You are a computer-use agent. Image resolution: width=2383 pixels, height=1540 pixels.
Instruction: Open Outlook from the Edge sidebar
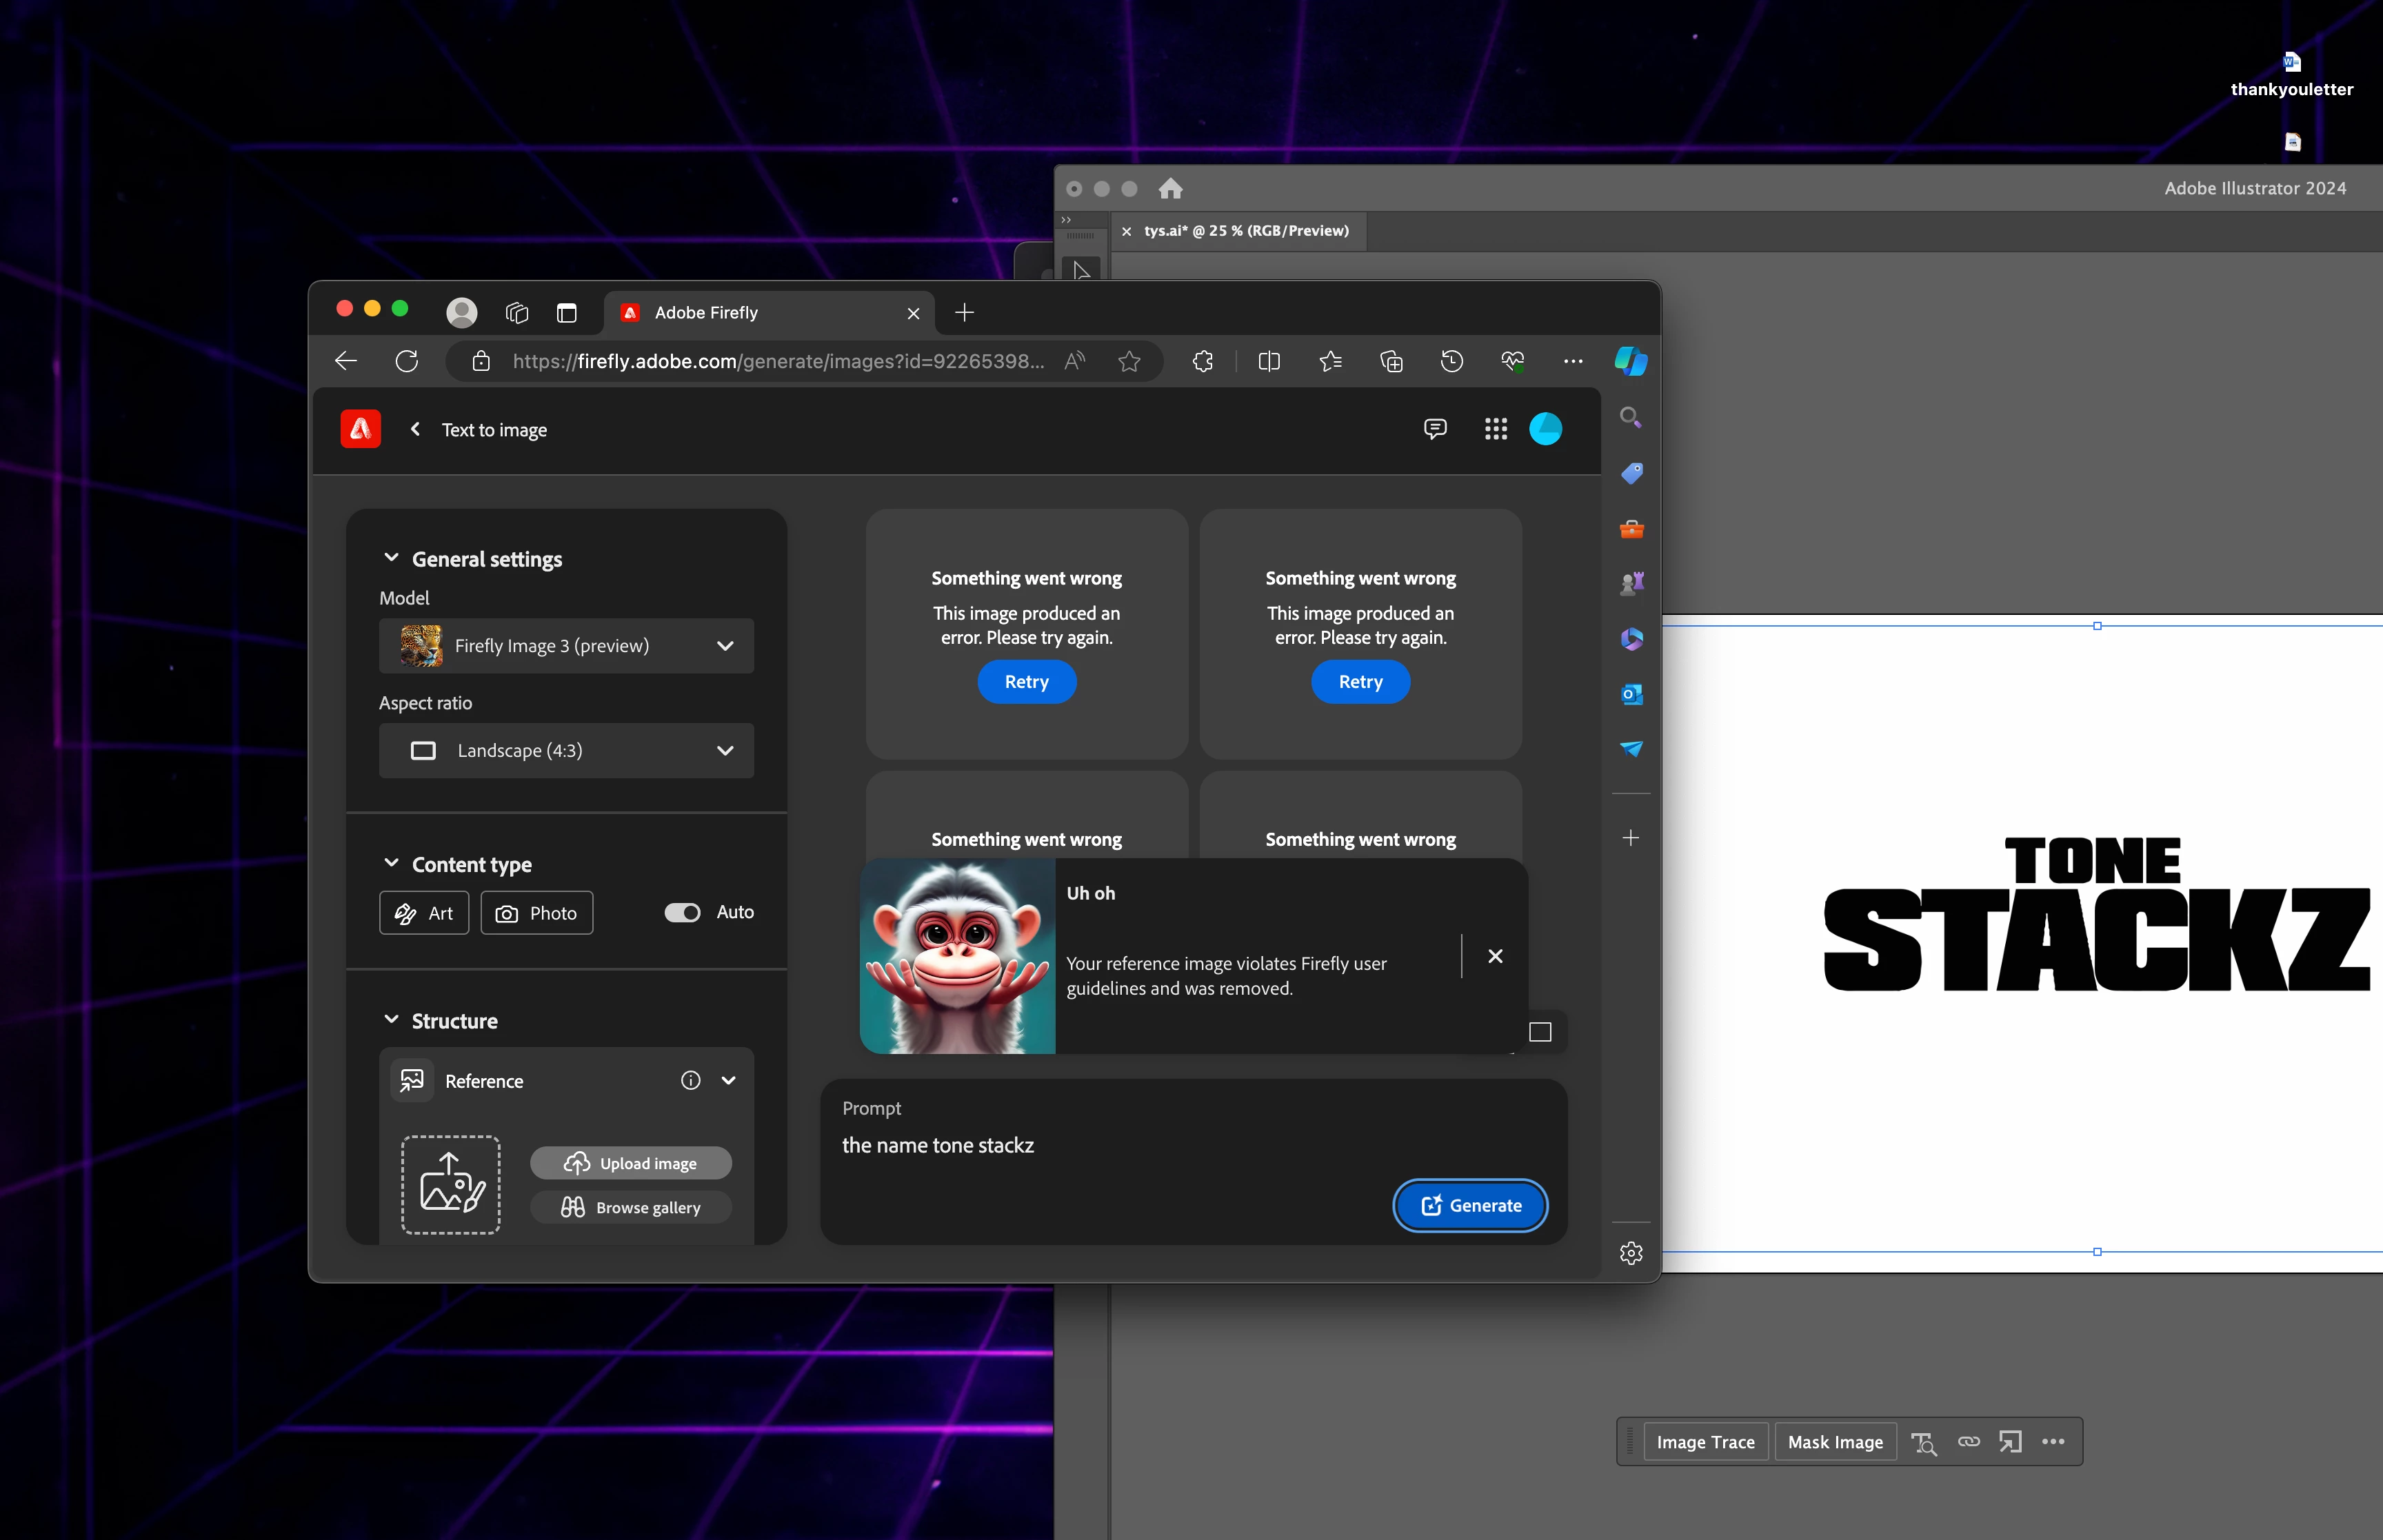(x=1631, y=694)
